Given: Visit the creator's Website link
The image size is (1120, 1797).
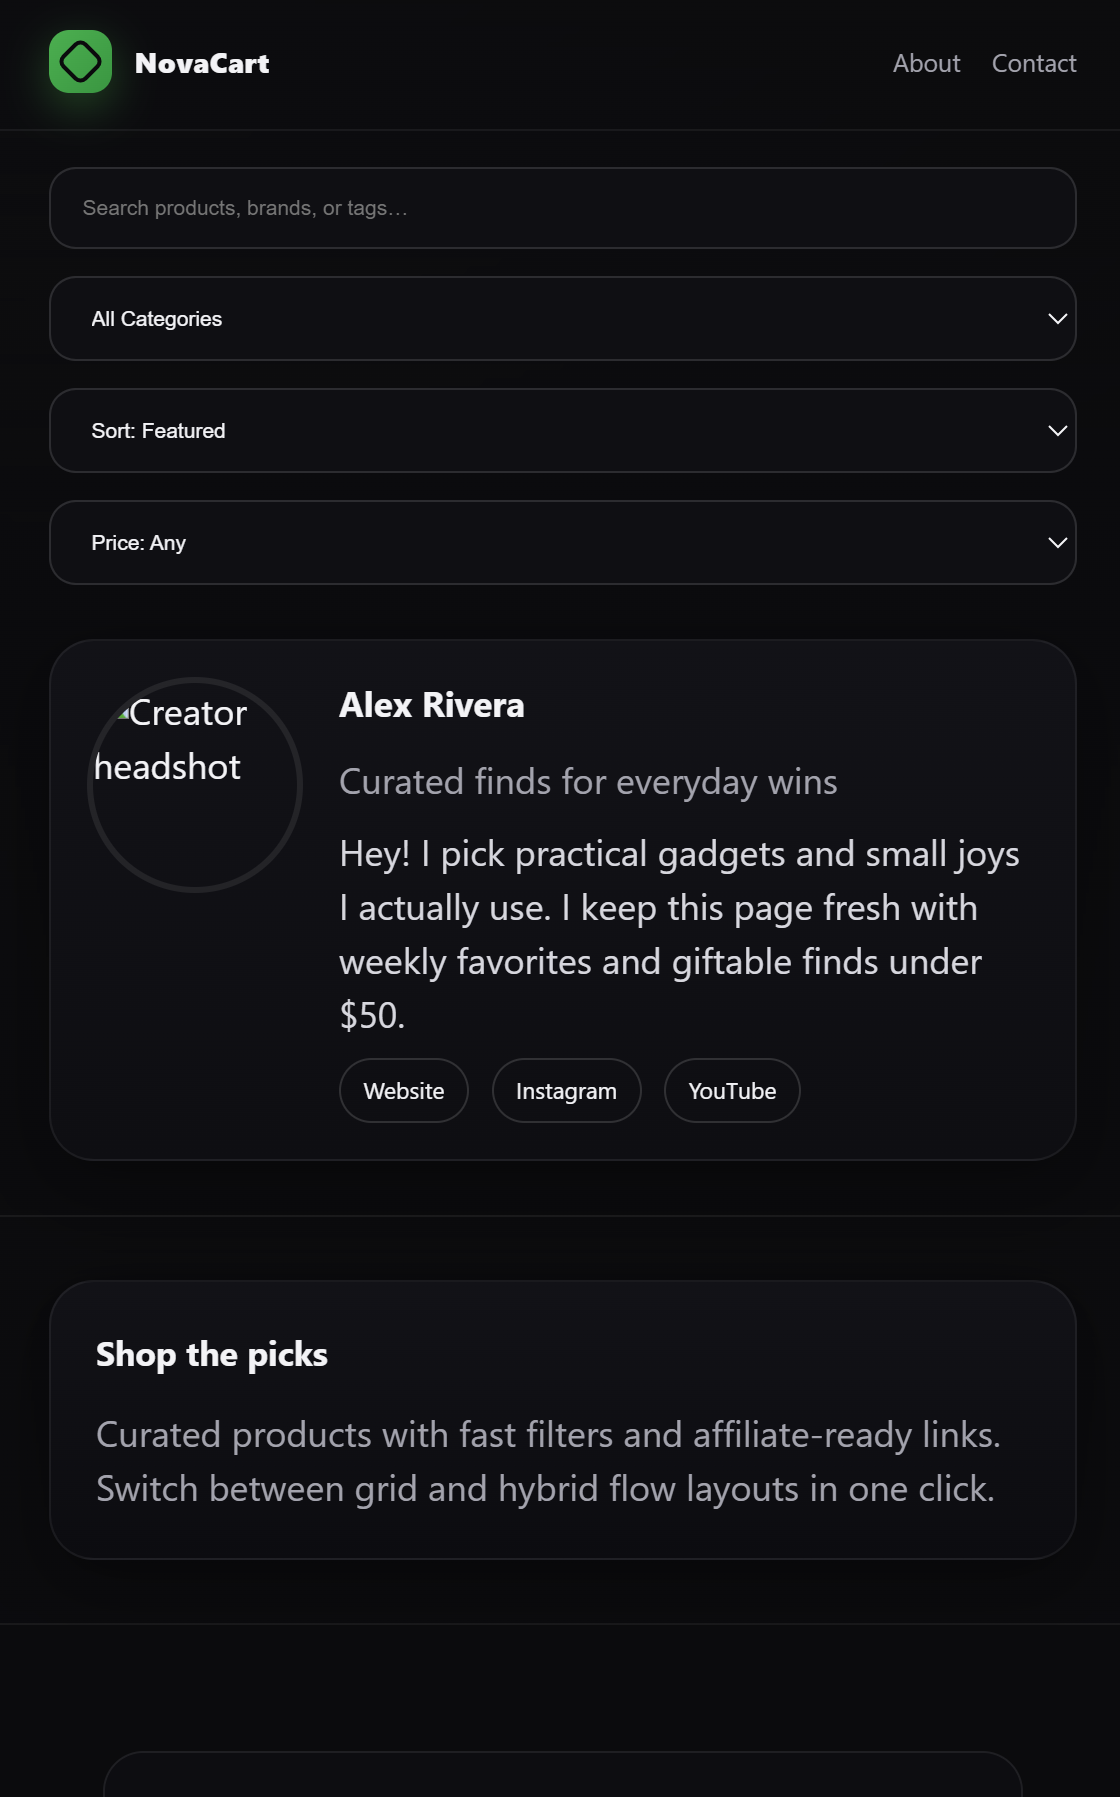Looking at the screenshot, I should click(x=404, y=1091).
